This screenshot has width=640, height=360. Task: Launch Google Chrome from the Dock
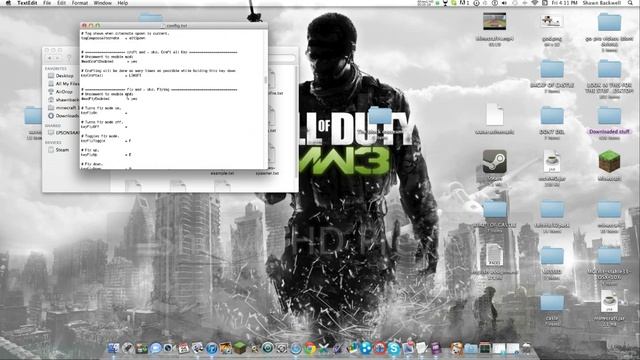[x=310, y=348]
